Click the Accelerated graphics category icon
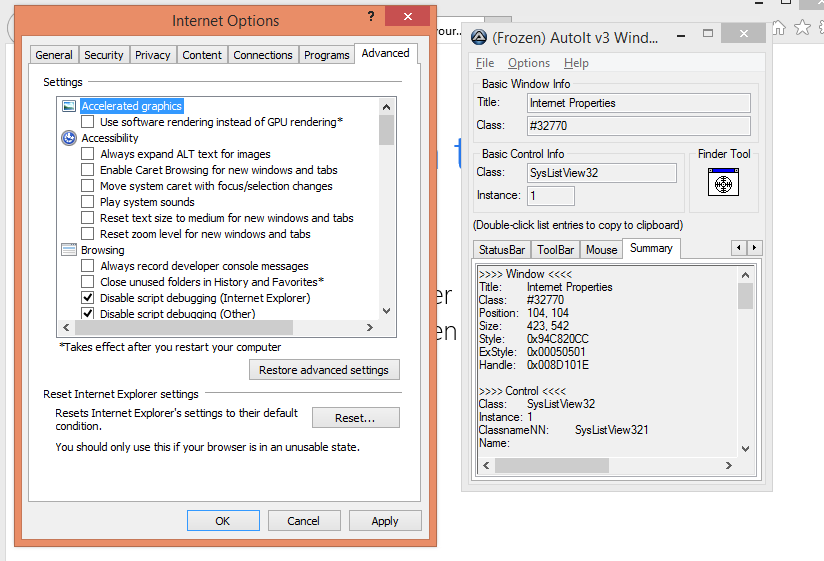824x561 pixels. click(69, 106)
